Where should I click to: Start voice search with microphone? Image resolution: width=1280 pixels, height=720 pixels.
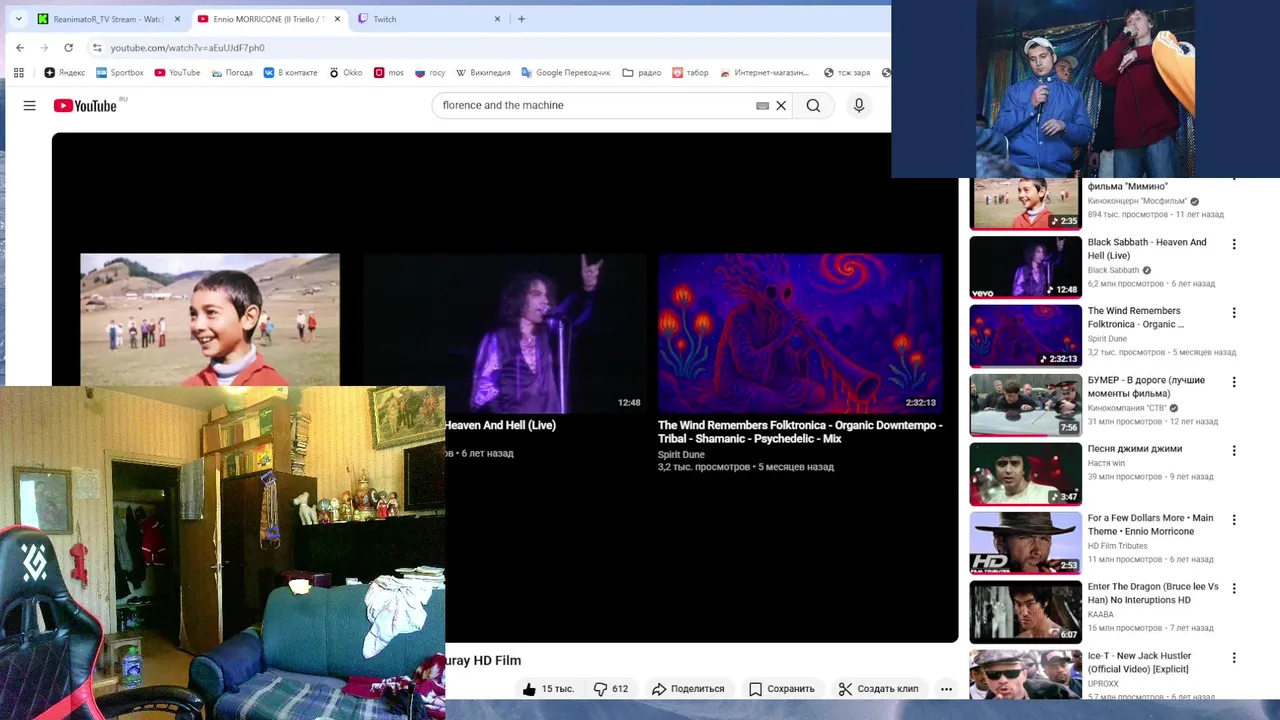859,105
